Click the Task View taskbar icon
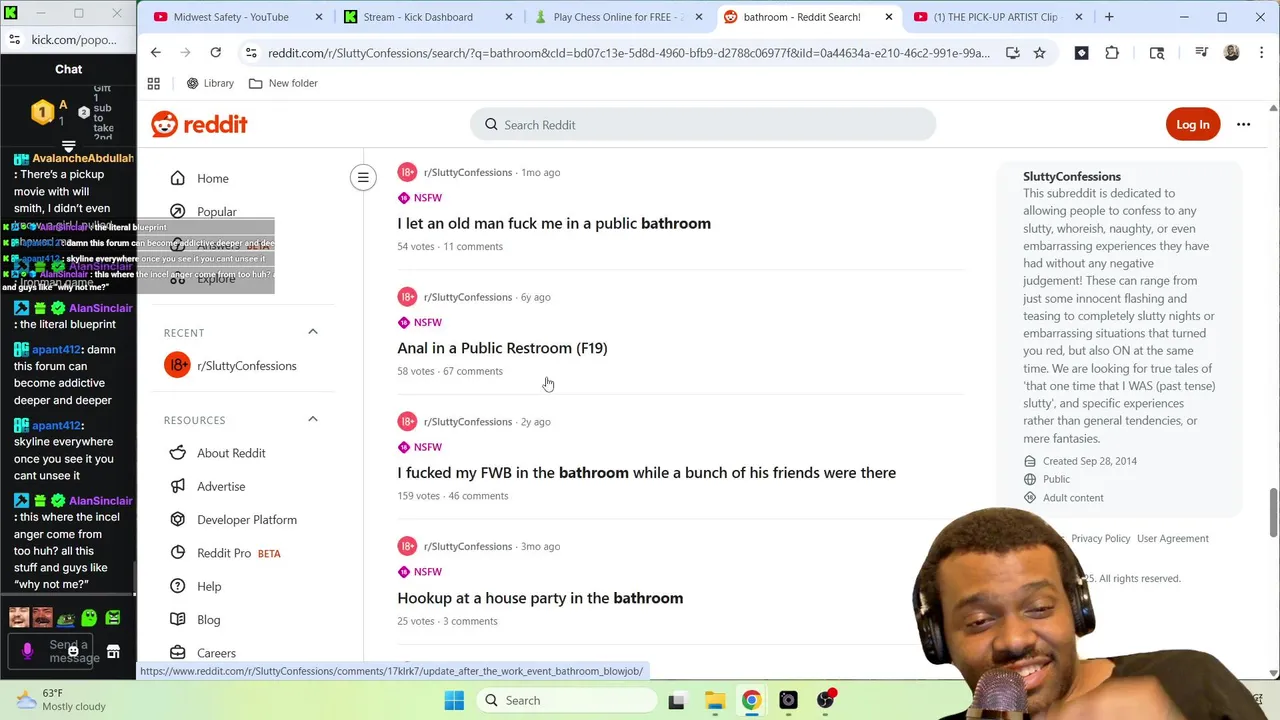Screen dimensions: 1280x720 coord(676,700)
